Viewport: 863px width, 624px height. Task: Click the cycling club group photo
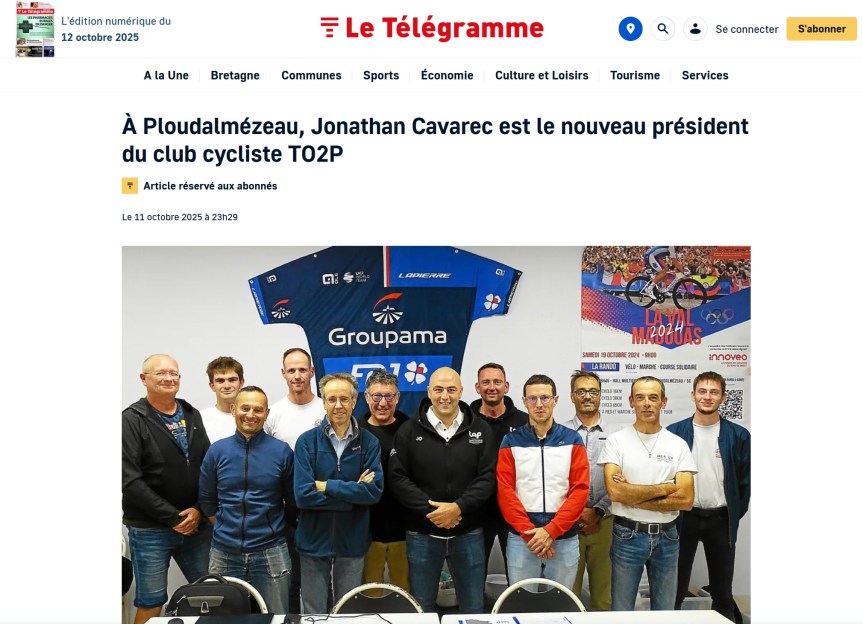pyautogui.click(x=436, y=435)
